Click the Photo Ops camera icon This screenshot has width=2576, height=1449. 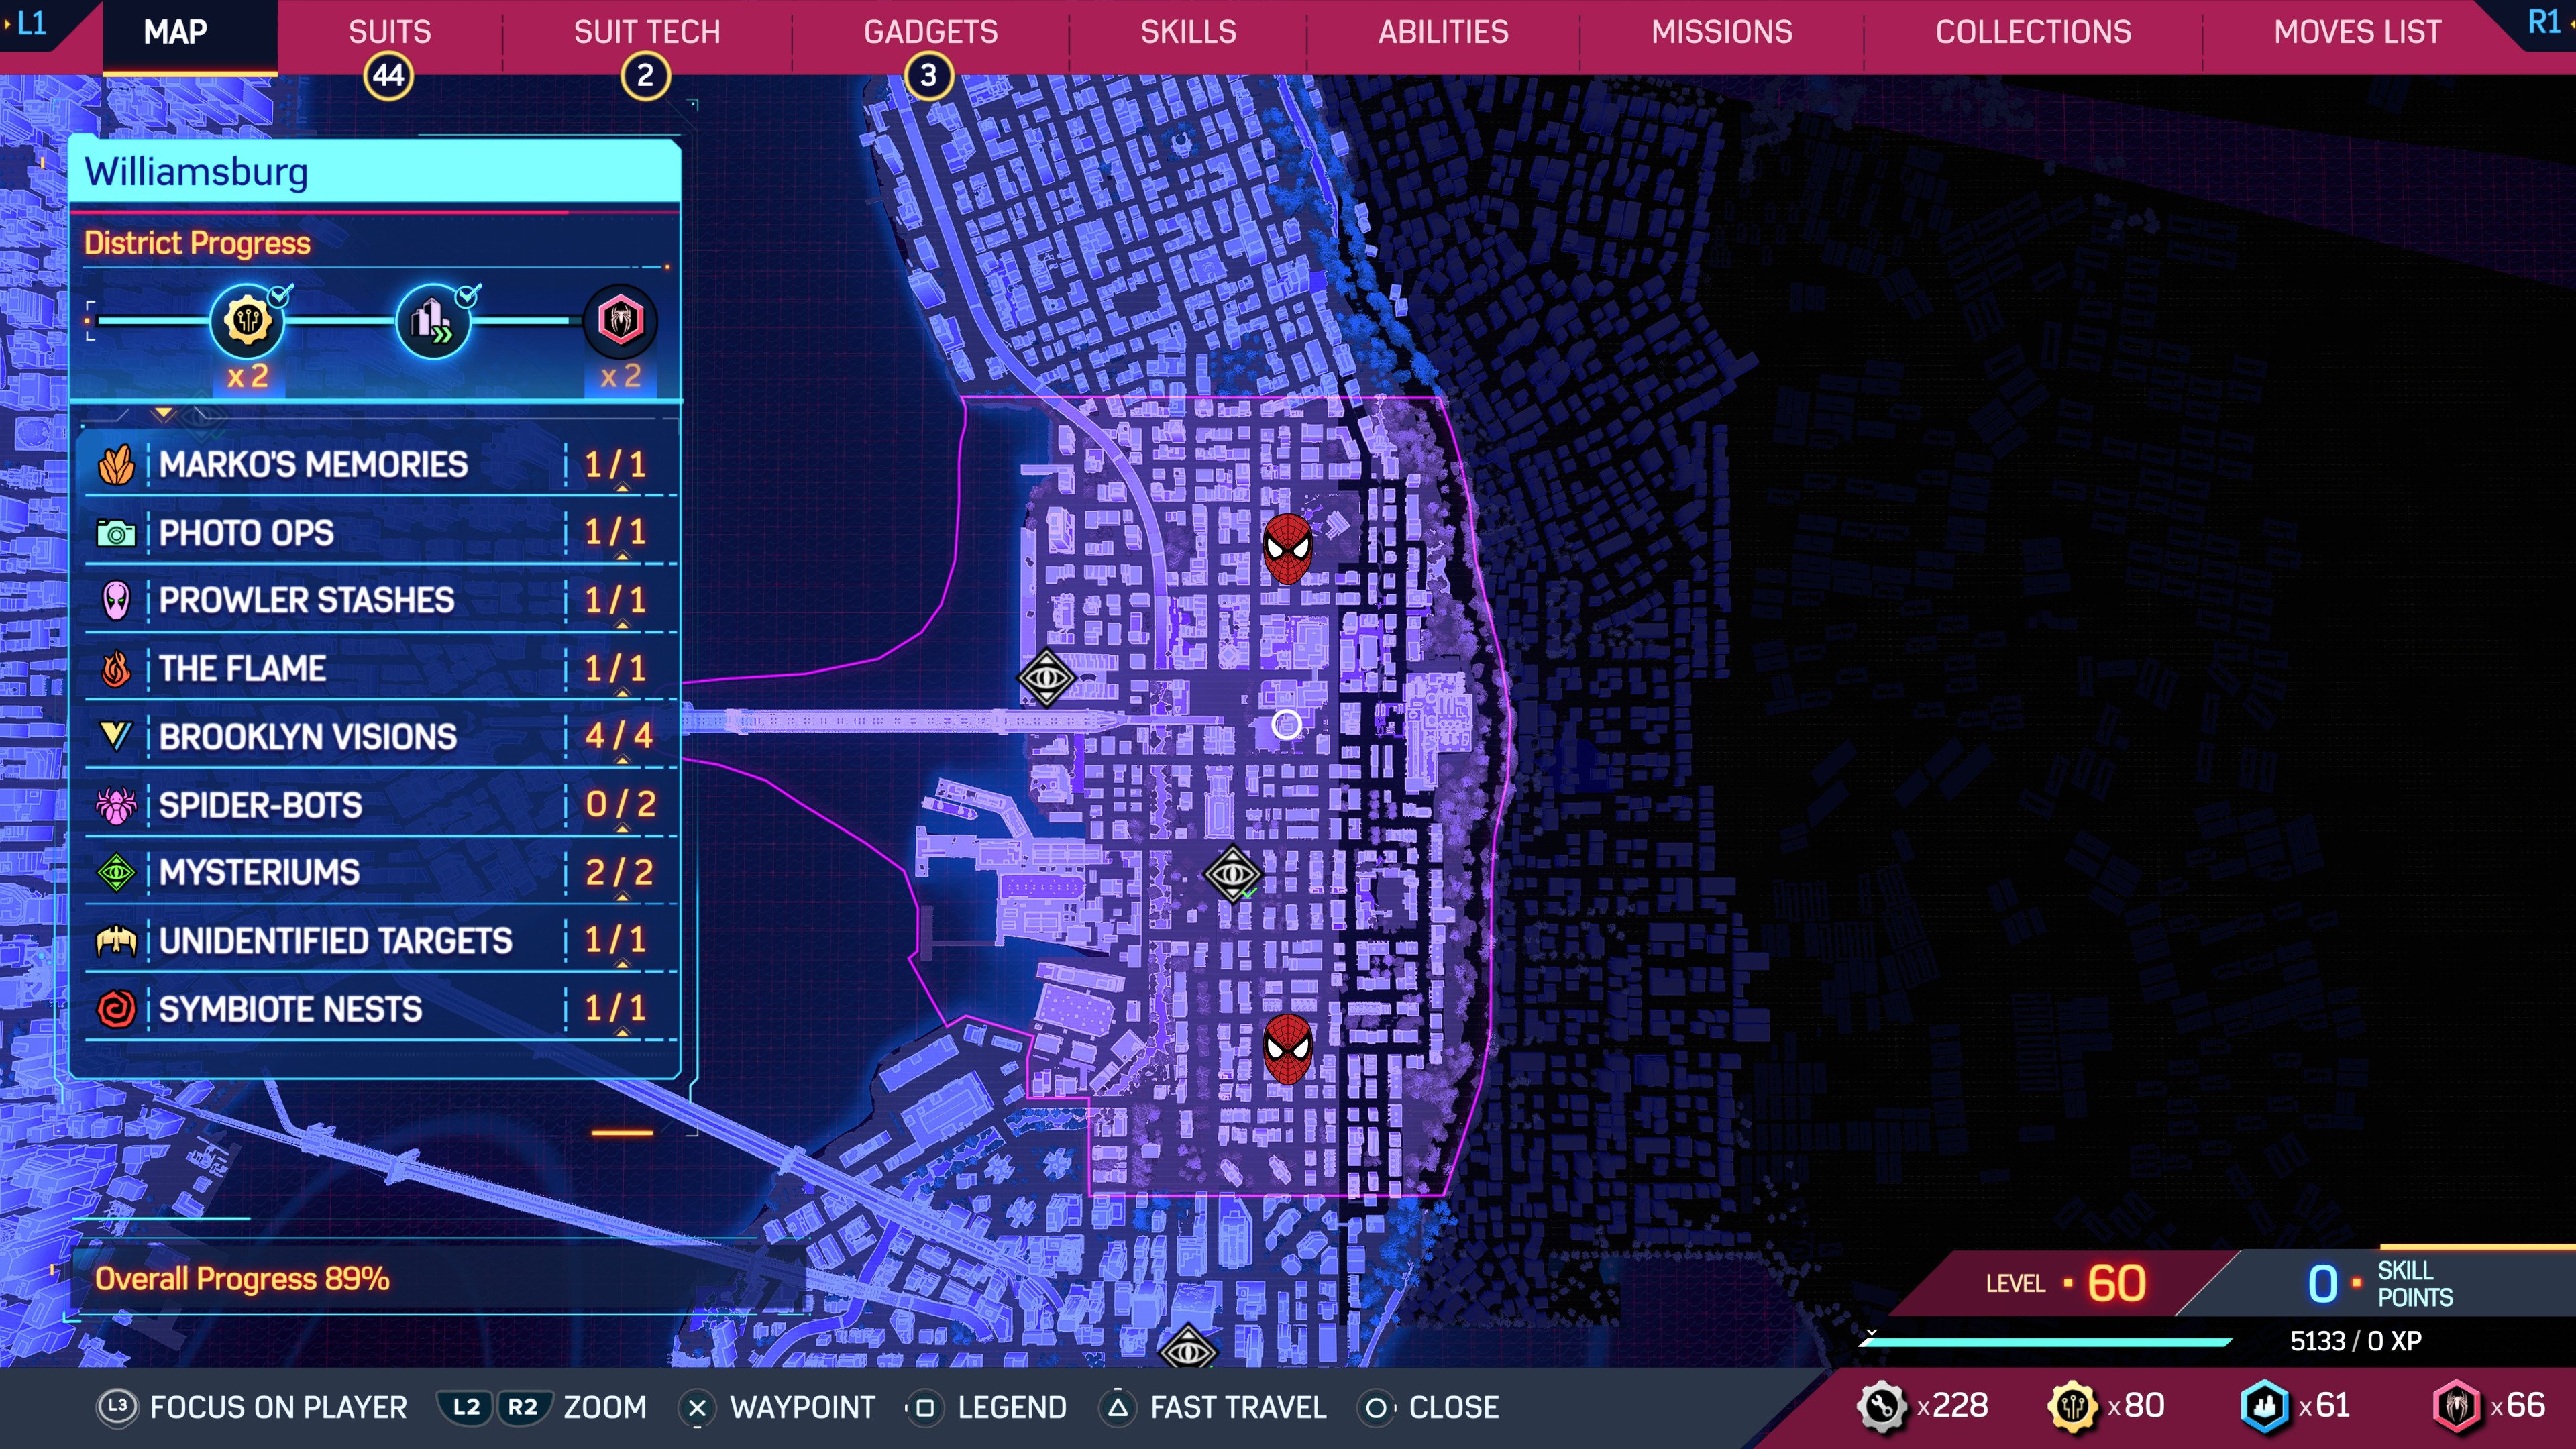[x=116, y=533]
